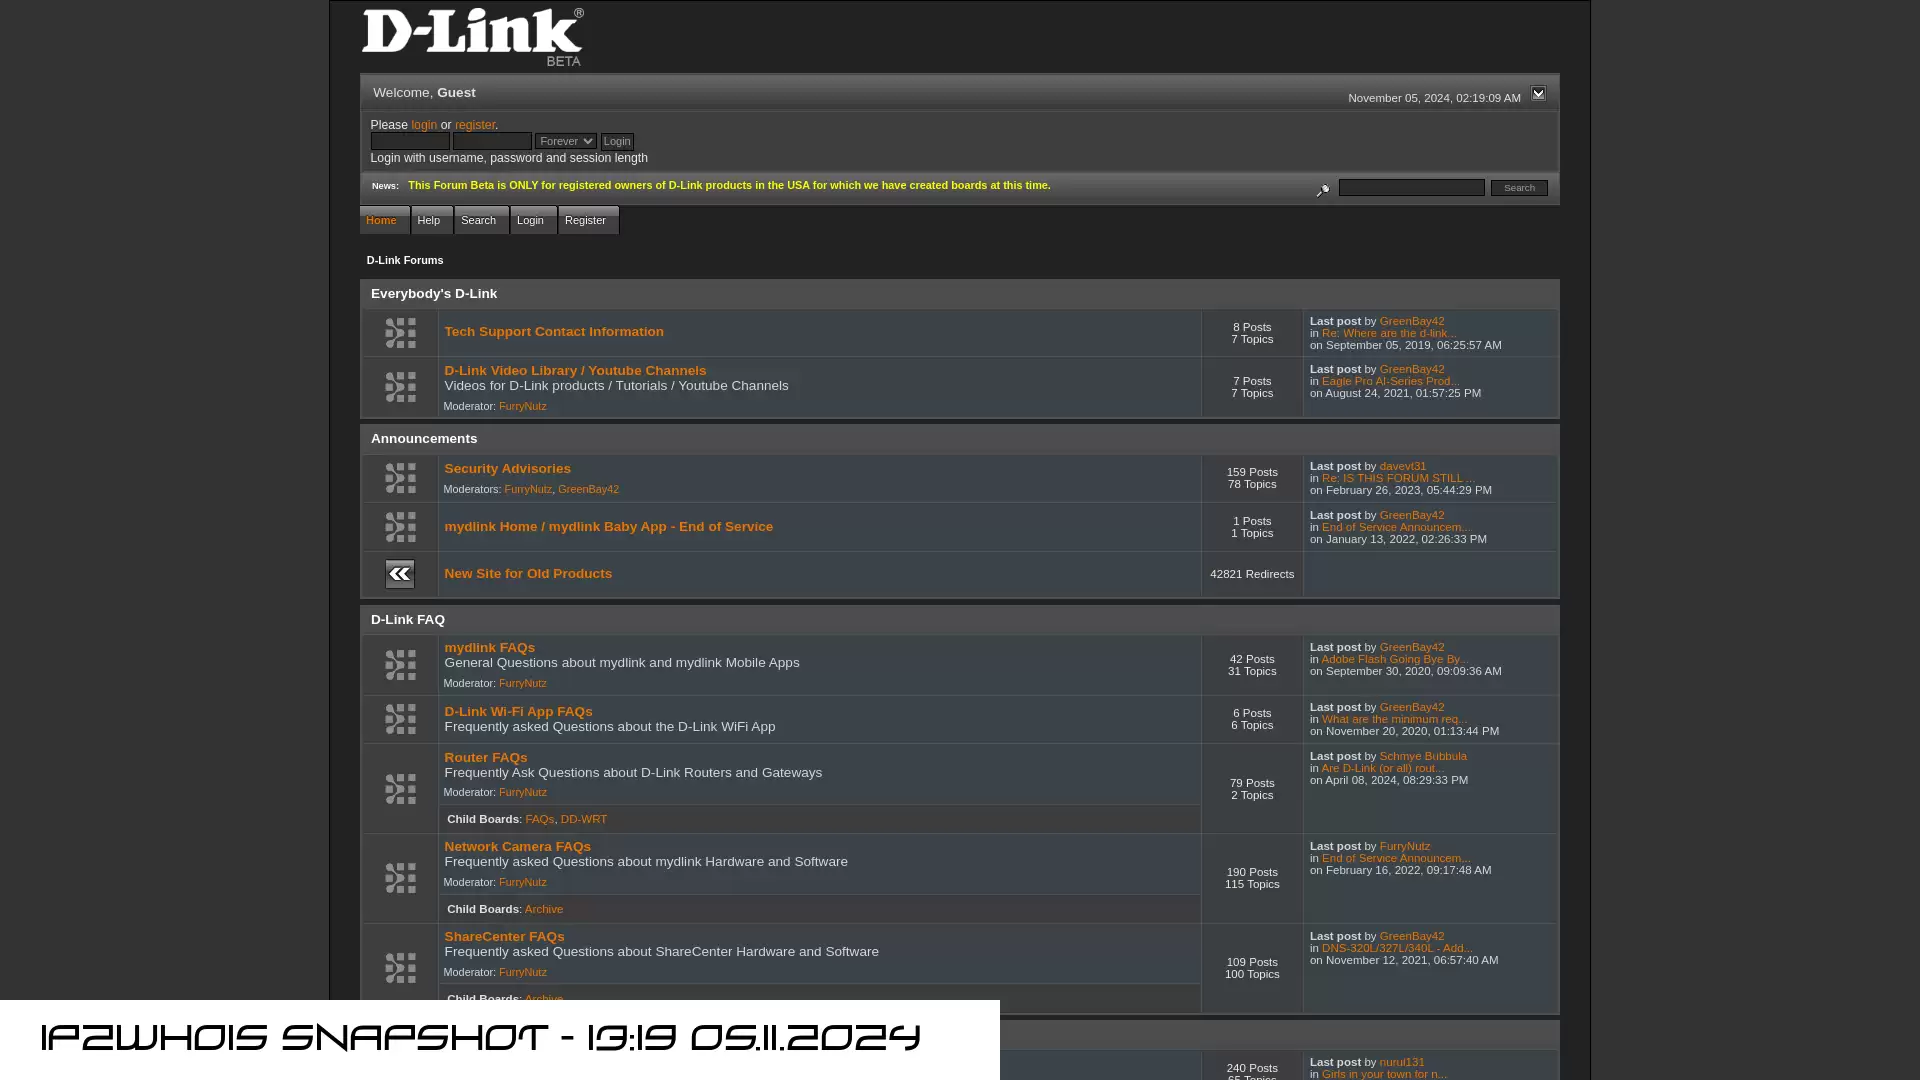Screen dimensions: 1920x1080
Task: View moderator GreenBay42 under Security Advisories
Action: pos(588,489)
